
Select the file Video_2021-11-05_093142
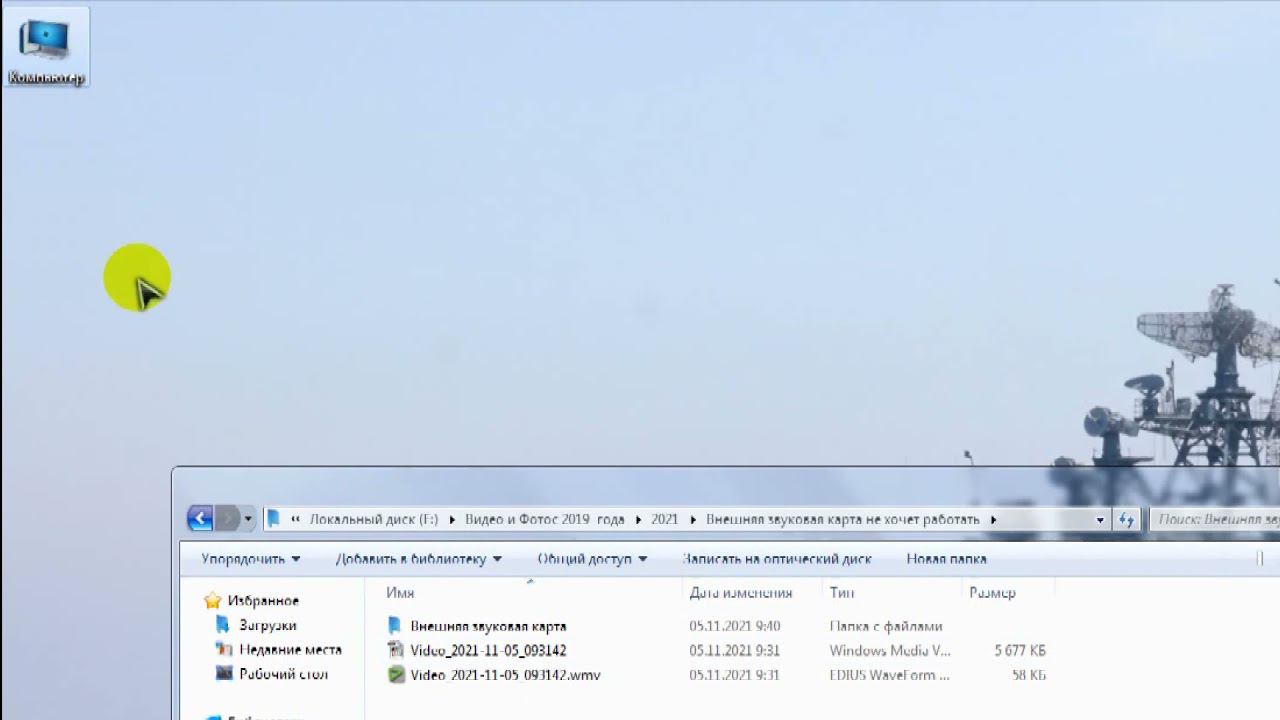coord(488,650)
